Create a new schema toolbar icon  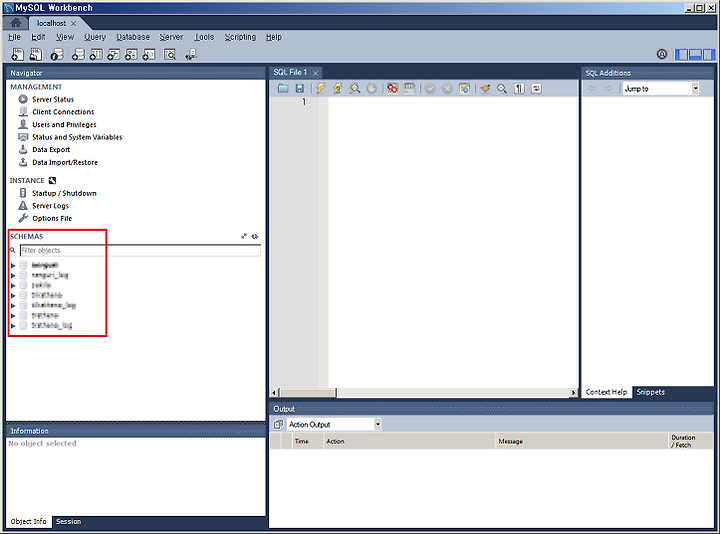click(78, 54)
